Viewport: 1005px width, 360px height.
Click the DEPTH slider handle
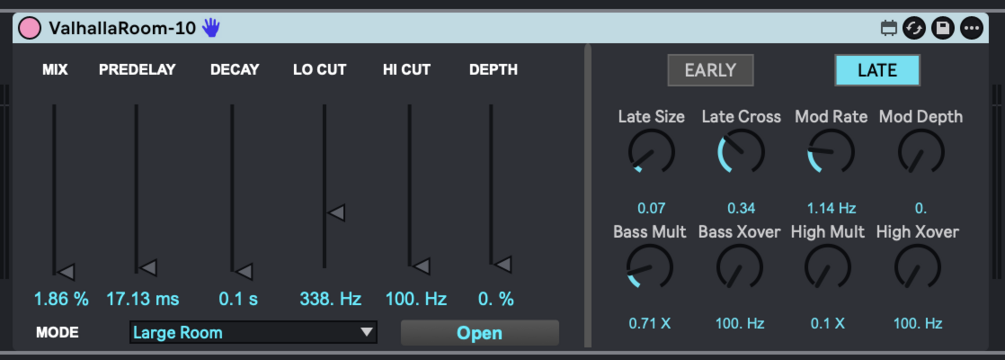pos(502,264)
